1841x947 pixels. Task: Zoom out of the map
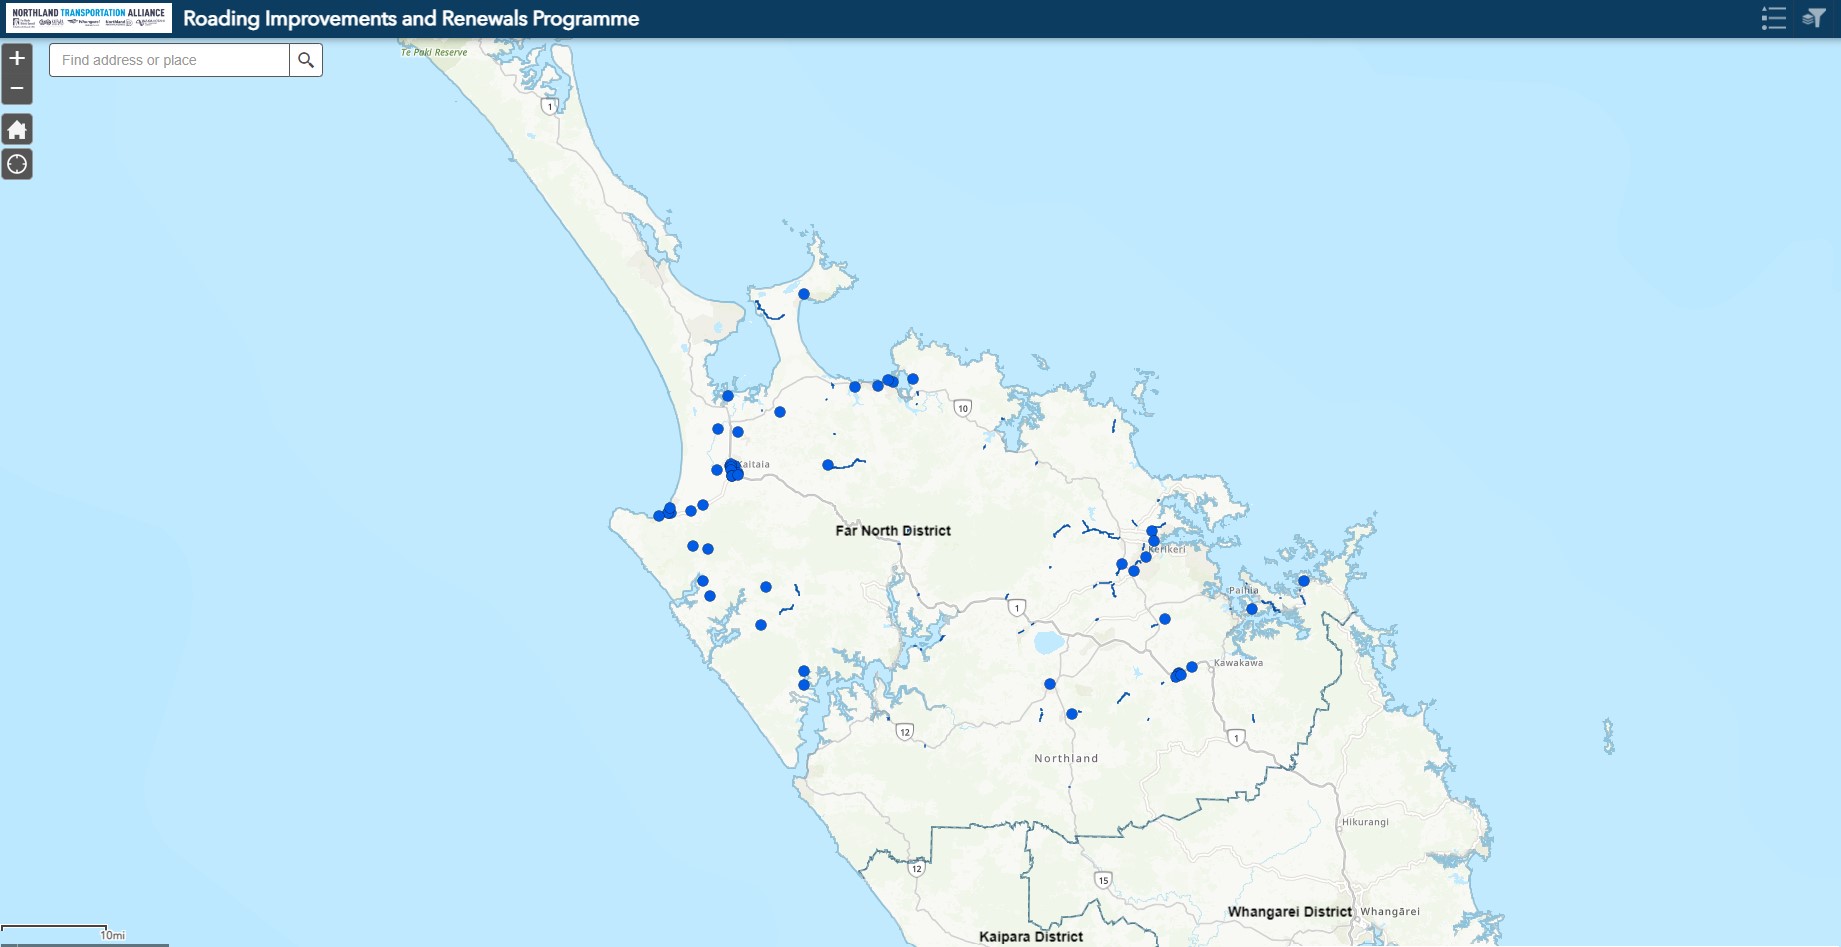click(x=17, y=89)
